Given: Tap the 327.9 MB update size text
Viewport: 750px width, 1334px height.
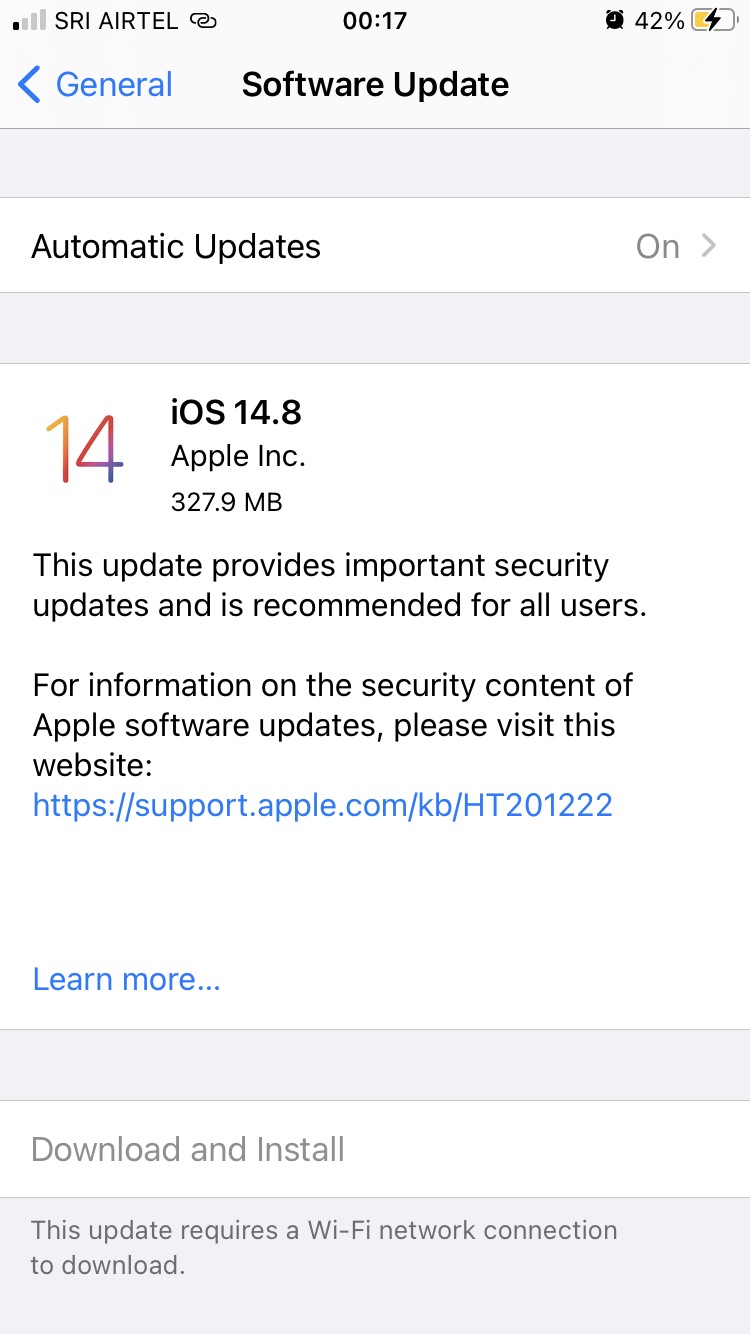Looking at the screenshot, I should pos(226,501).
